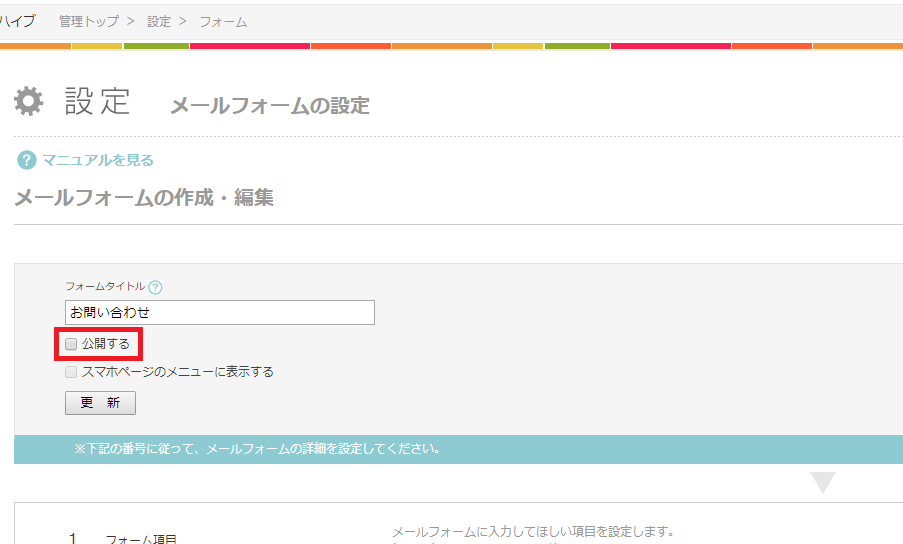Viewport: 903px width, 544px height.
Task: Focus the form title field containing お問い合わせ
Action: 219,312
